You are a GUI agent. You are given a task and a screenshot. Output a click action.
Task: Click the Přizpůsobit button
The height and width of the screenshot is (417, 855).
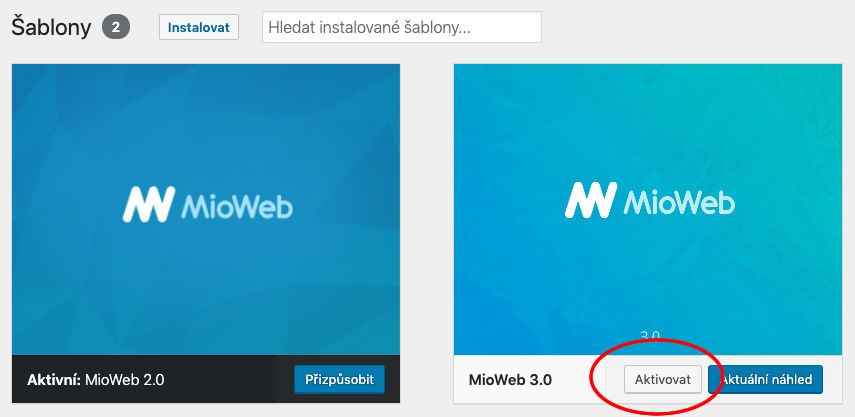[339, 379]
